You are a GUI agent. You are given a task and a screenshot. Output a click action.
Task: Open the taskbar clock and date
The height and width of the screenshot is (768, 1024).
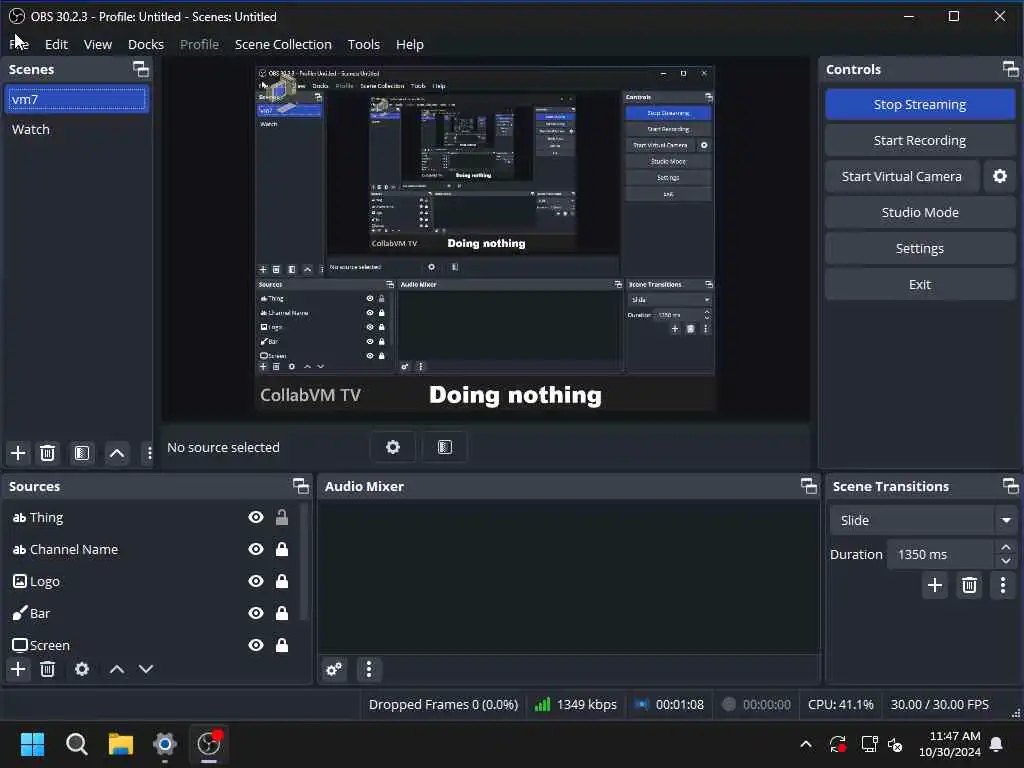pos(950,744)
